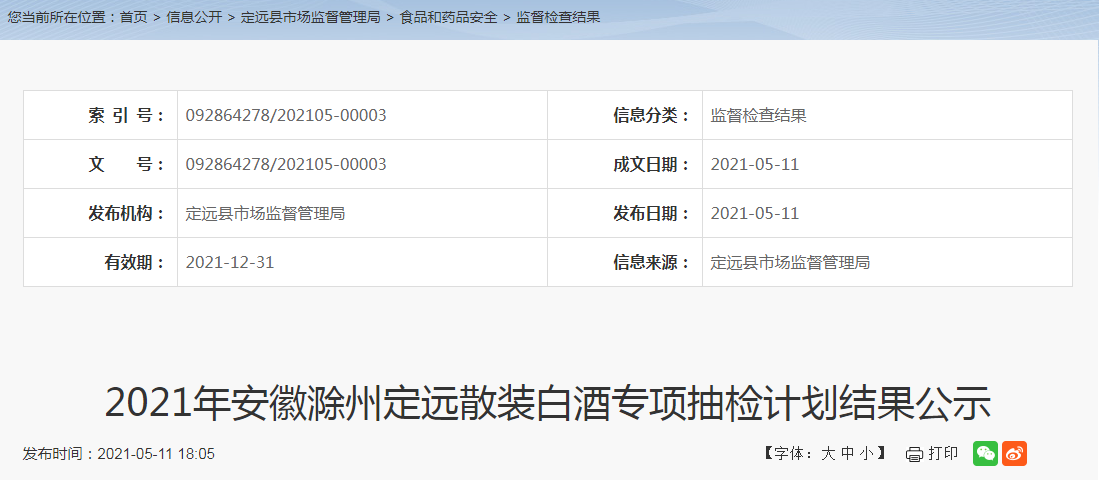Screen dimensions: 1099x480
Task: Select the 字体 font size label
Action: [793, 454]
